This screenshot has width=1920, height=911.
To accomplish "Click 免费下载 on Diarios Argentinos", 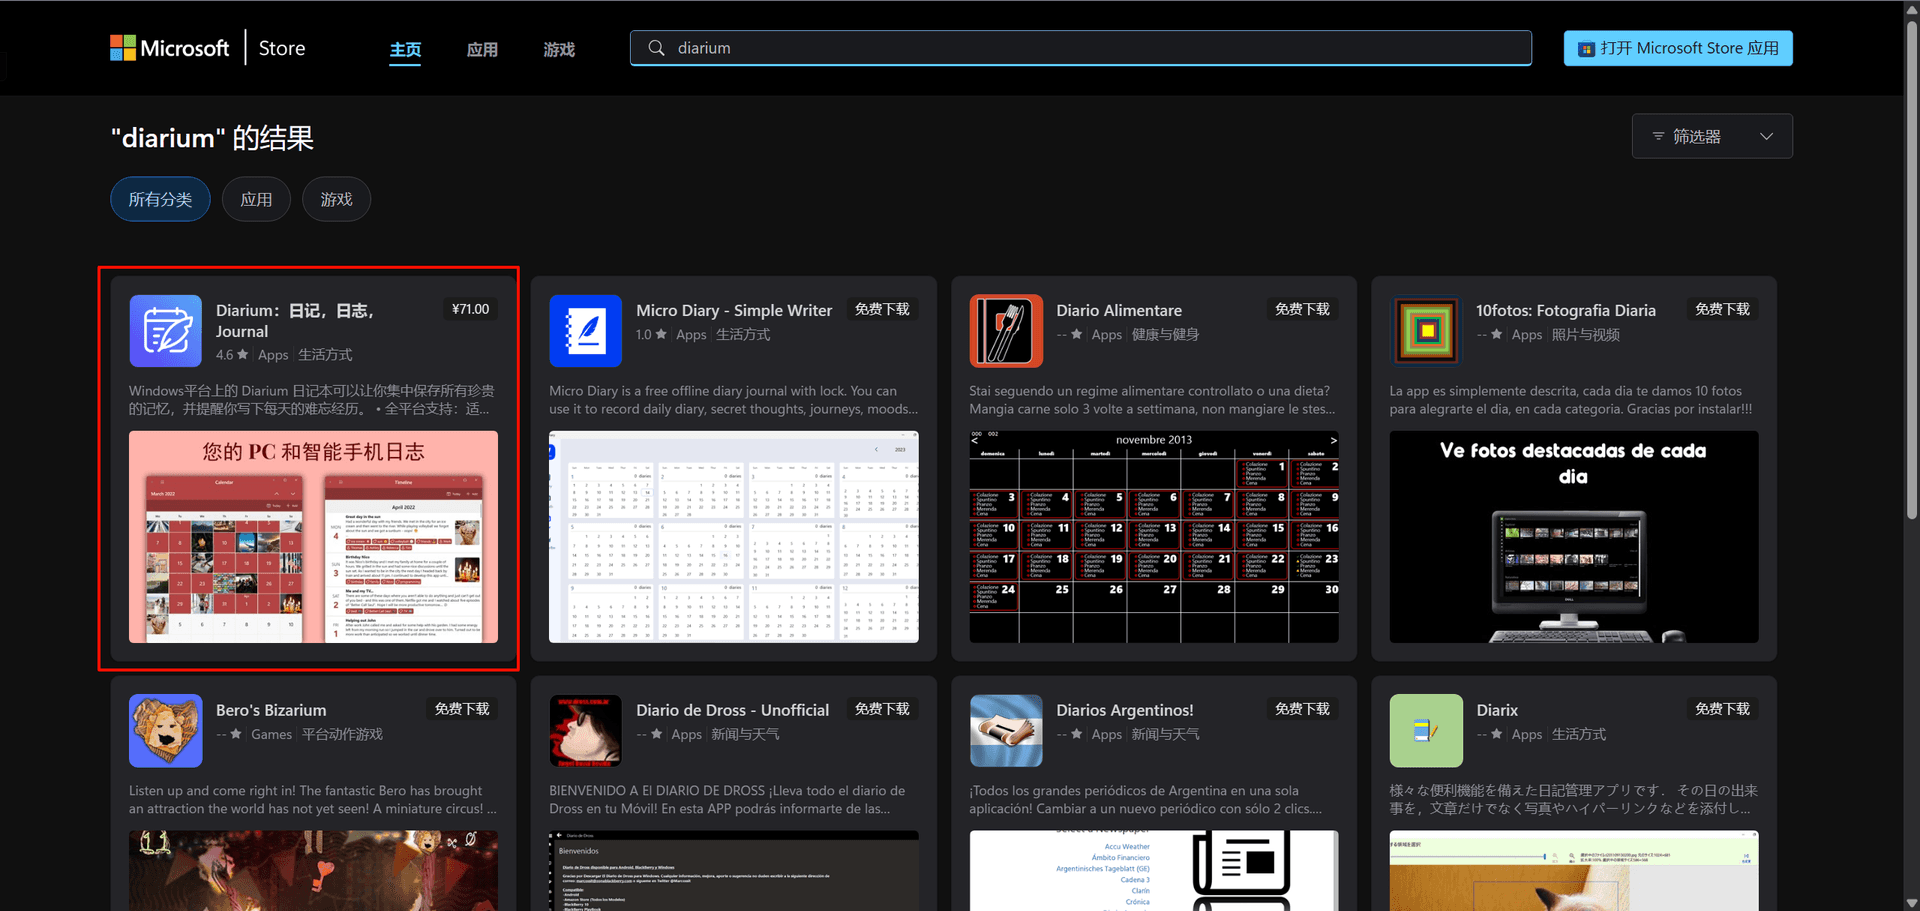I will [x=1302, y=708].
